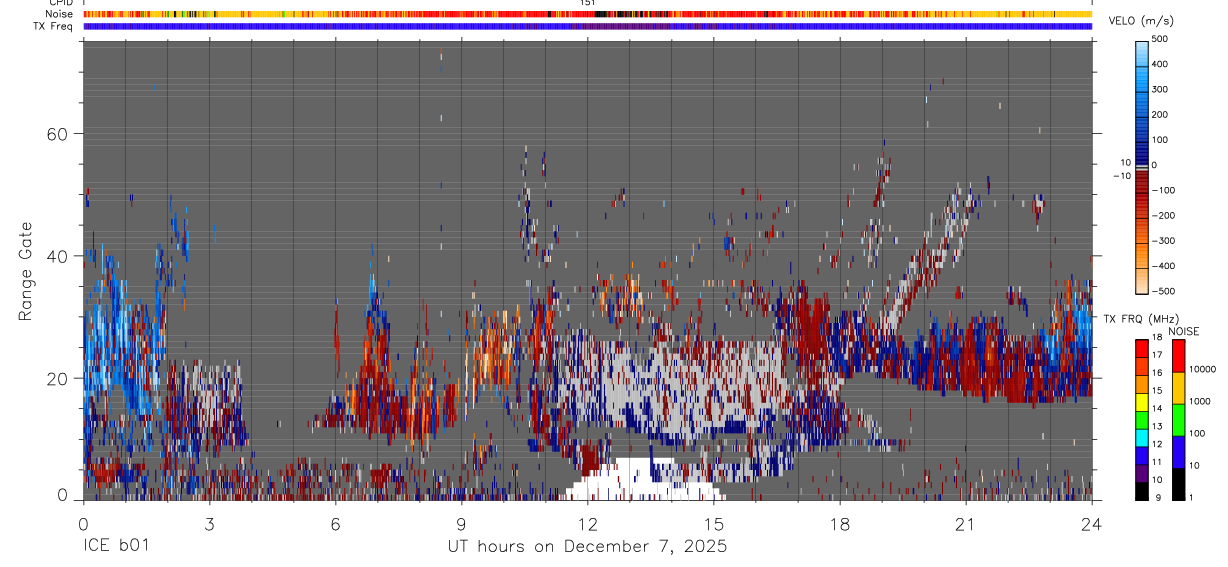Click the Range Gate tick label "20"
Screen dimensions: 1228x567
point(58,378)
